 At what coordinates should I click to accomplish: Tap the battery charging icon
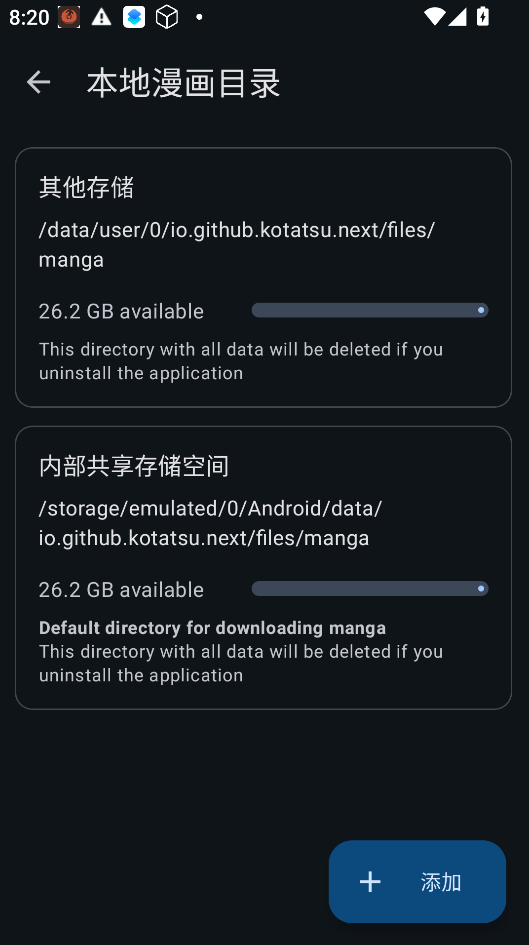483,16
